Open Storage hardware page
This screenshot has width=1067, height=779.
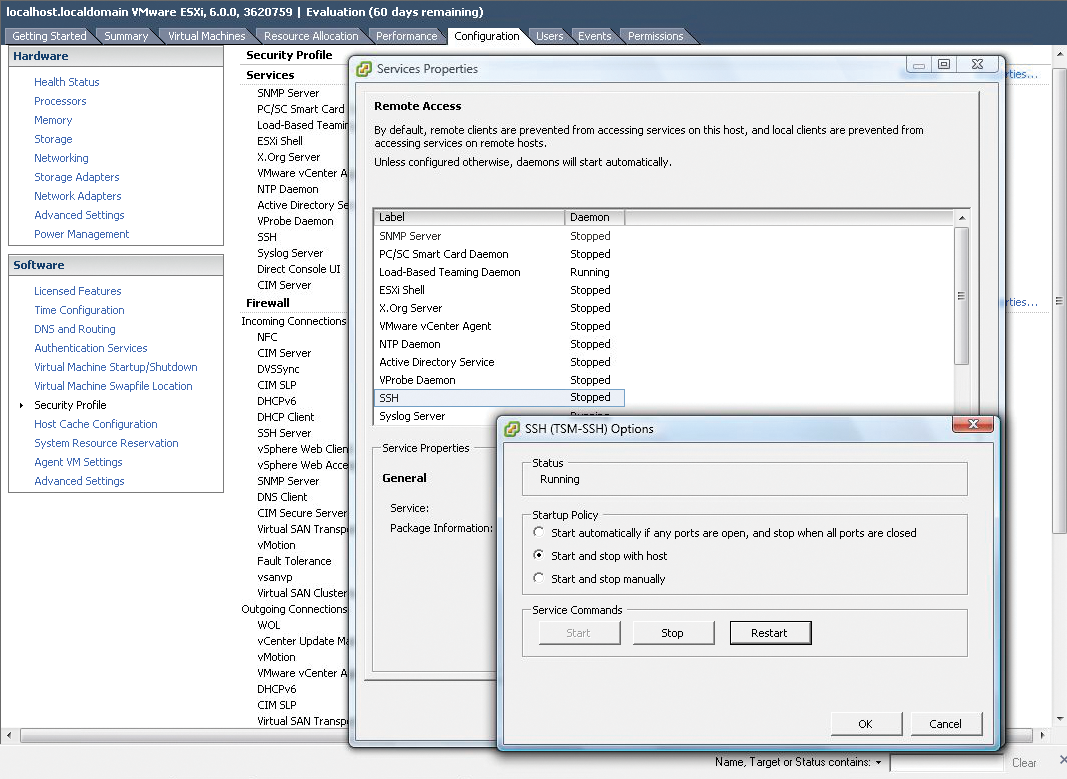pyautogui.click(x=53, y=139)
